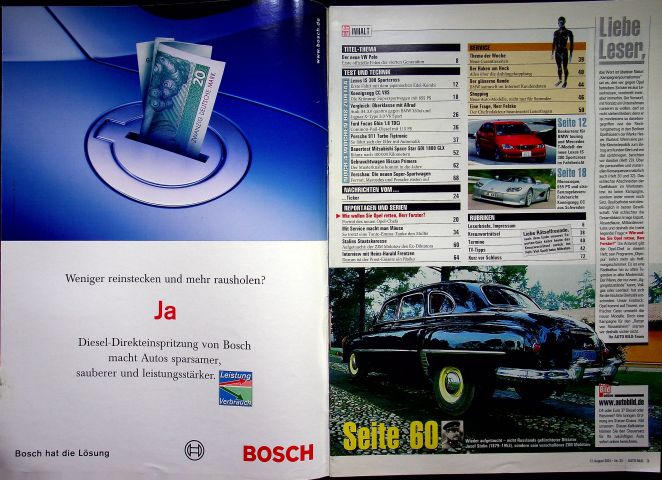Open the www.autobild.de web address
The height and width of the screenshot is (480, 662).
(x=624, y=397)
